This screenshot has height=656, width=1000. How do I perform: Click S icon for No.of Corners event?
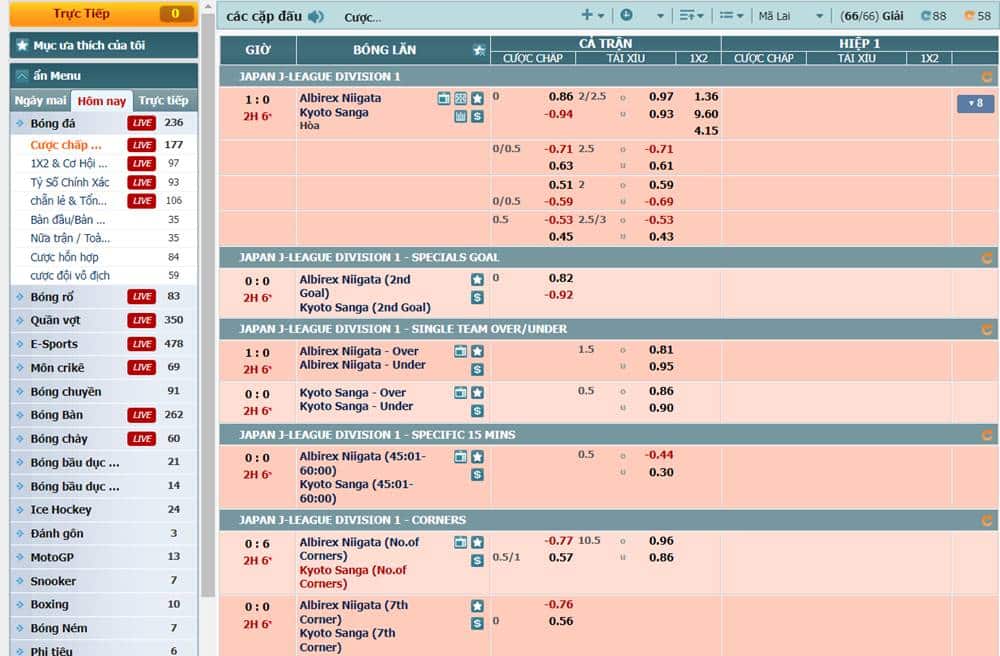pyautogui.click(x=477, y=560)
